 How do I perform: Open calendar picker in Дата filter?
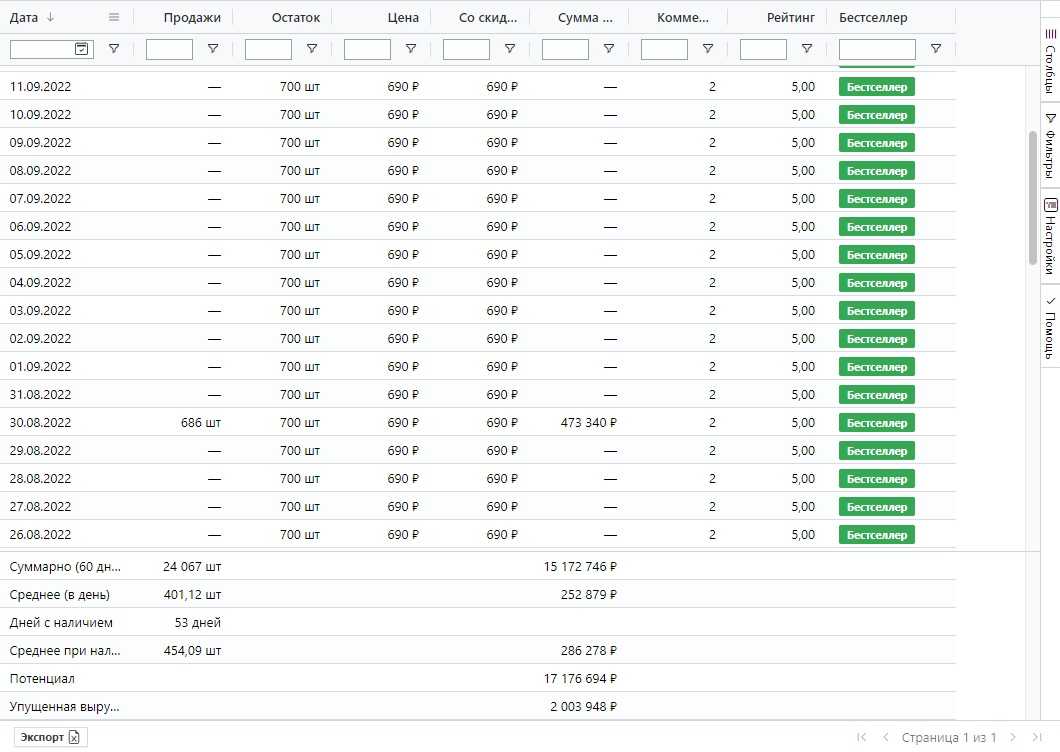(82, 49)
